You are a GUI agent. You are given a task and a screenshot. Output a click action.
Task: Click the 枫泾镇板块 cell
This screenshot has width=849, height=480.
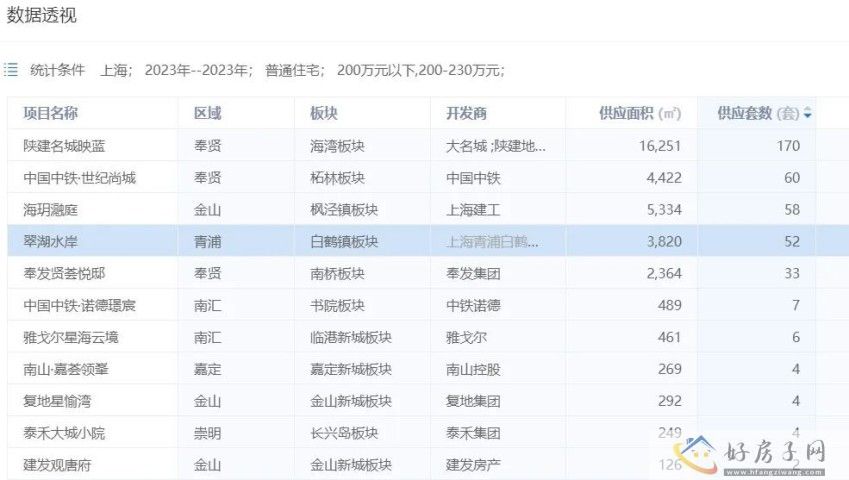344,209
